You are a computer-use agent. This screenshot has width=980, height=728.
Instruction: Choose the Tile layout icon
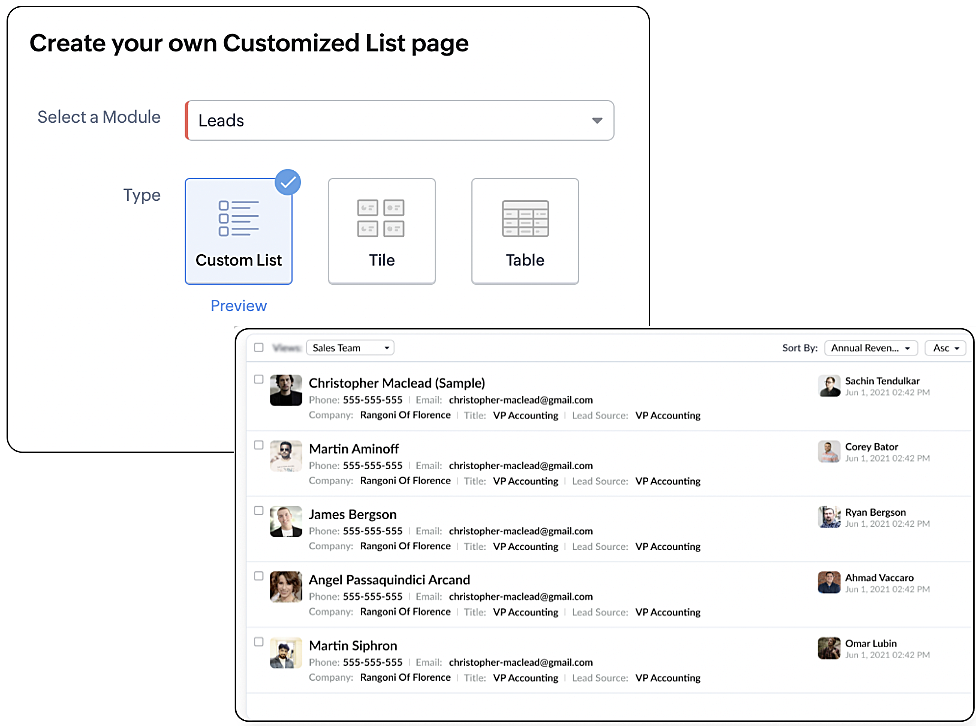(x=381, y=218)
